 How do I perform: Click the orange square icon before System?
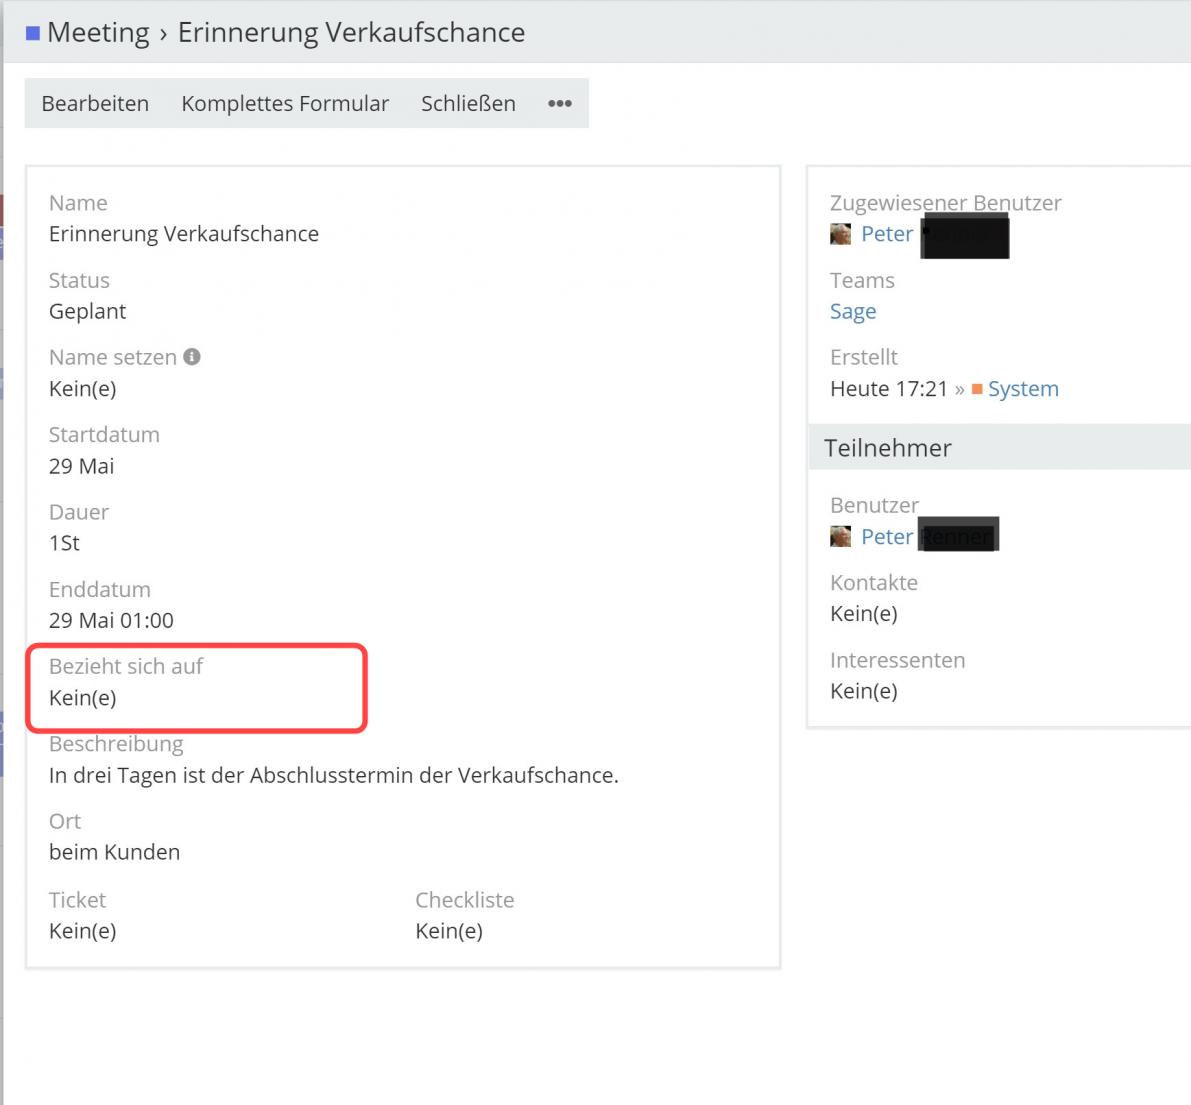(x=977, y=389)
